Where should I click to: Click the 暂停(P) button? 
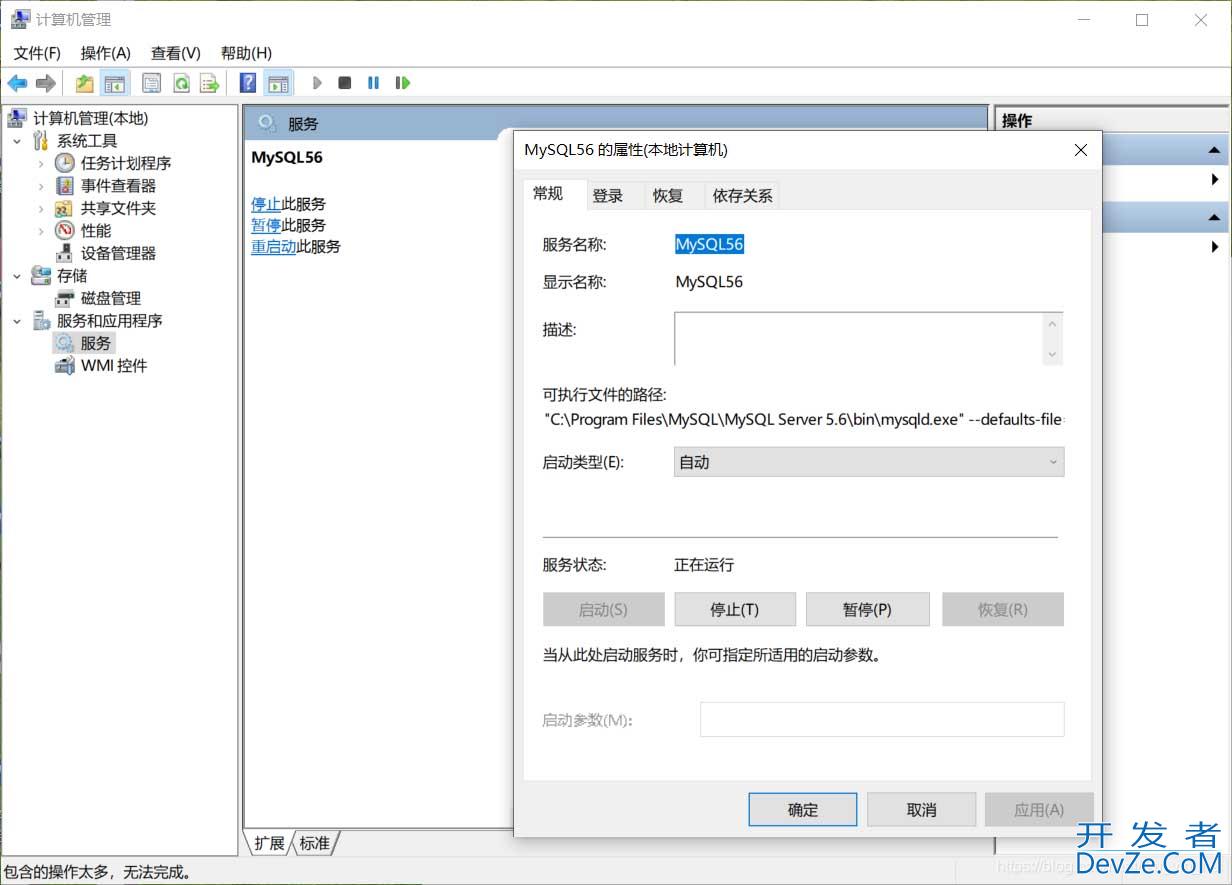(x=867, y=609)
